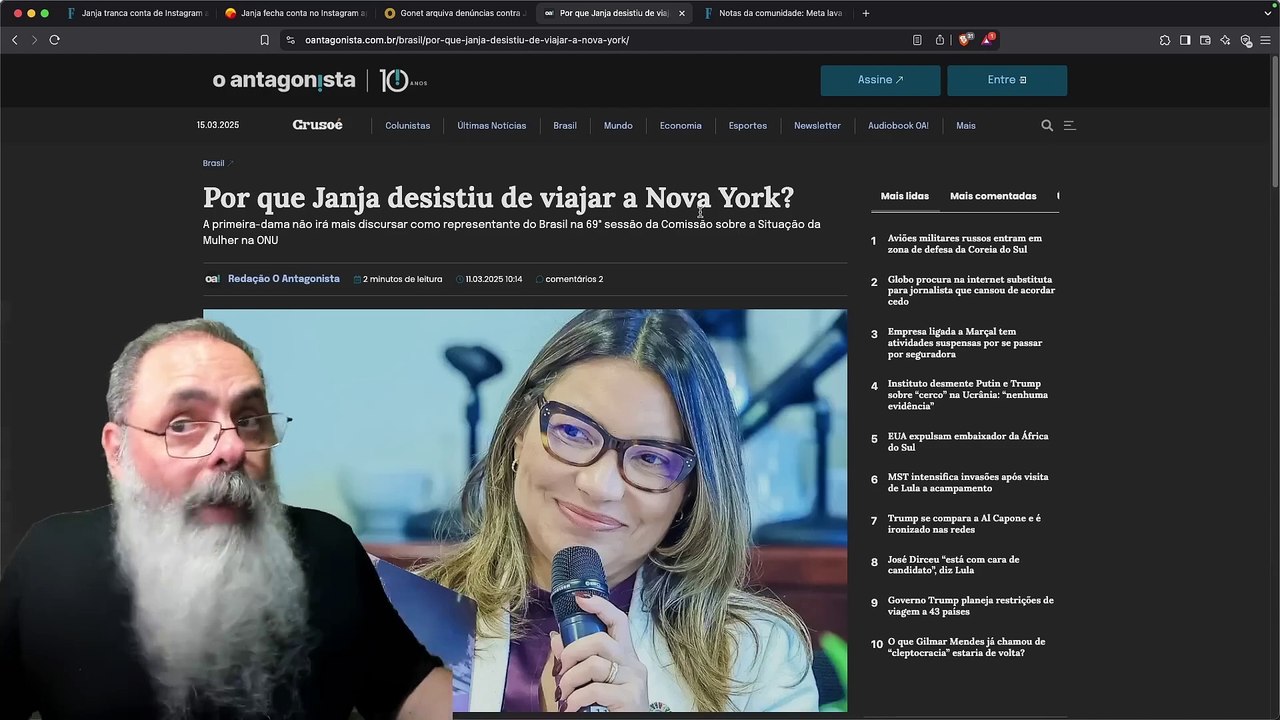Bookmark this page with the bookmark icon
Viewport: 1280px width, 720px height.
(264, 40)
